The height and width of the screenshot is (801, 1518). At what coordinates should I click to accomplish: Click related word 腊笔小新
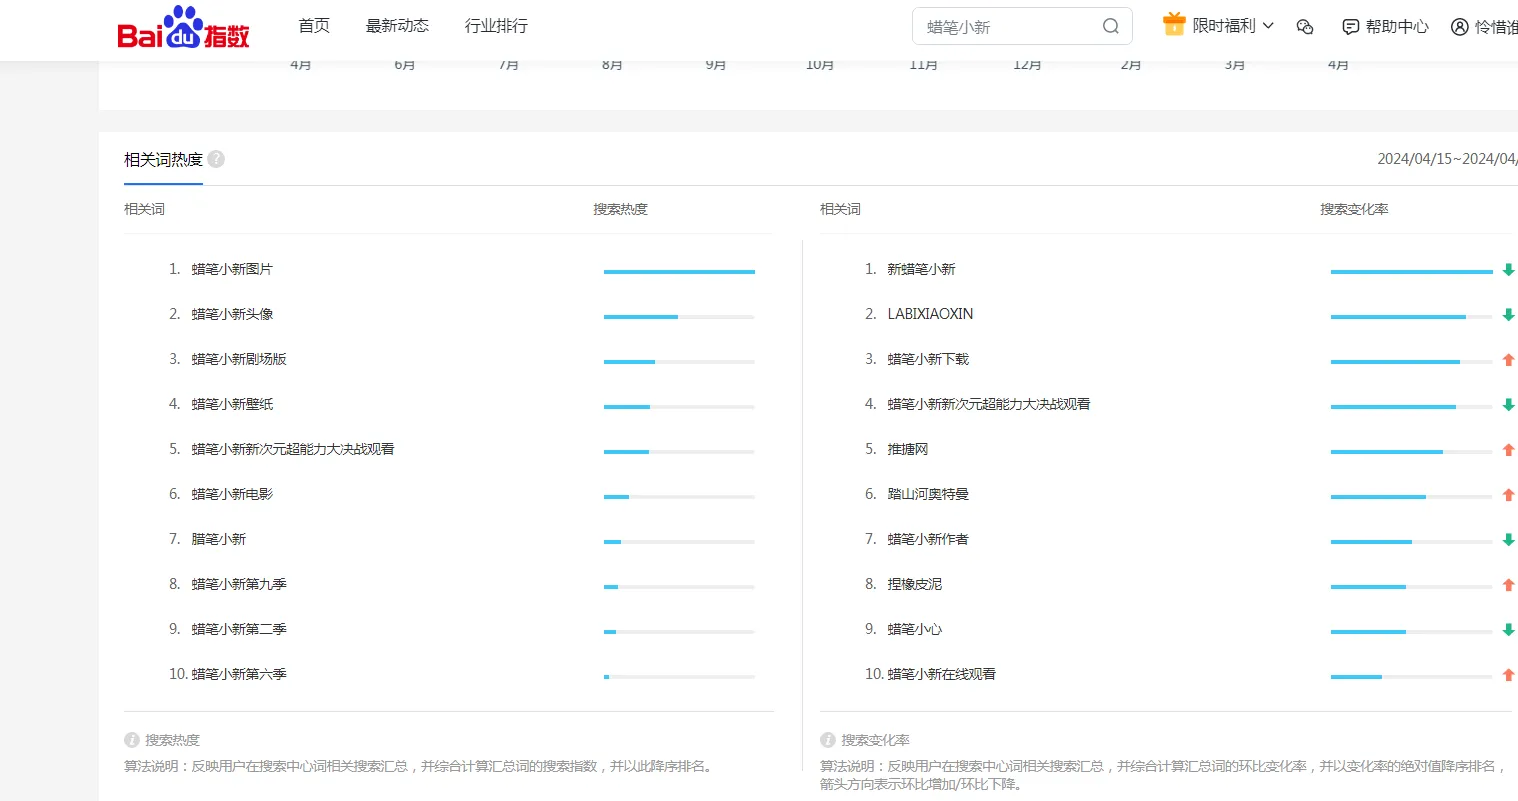[218, 539]
